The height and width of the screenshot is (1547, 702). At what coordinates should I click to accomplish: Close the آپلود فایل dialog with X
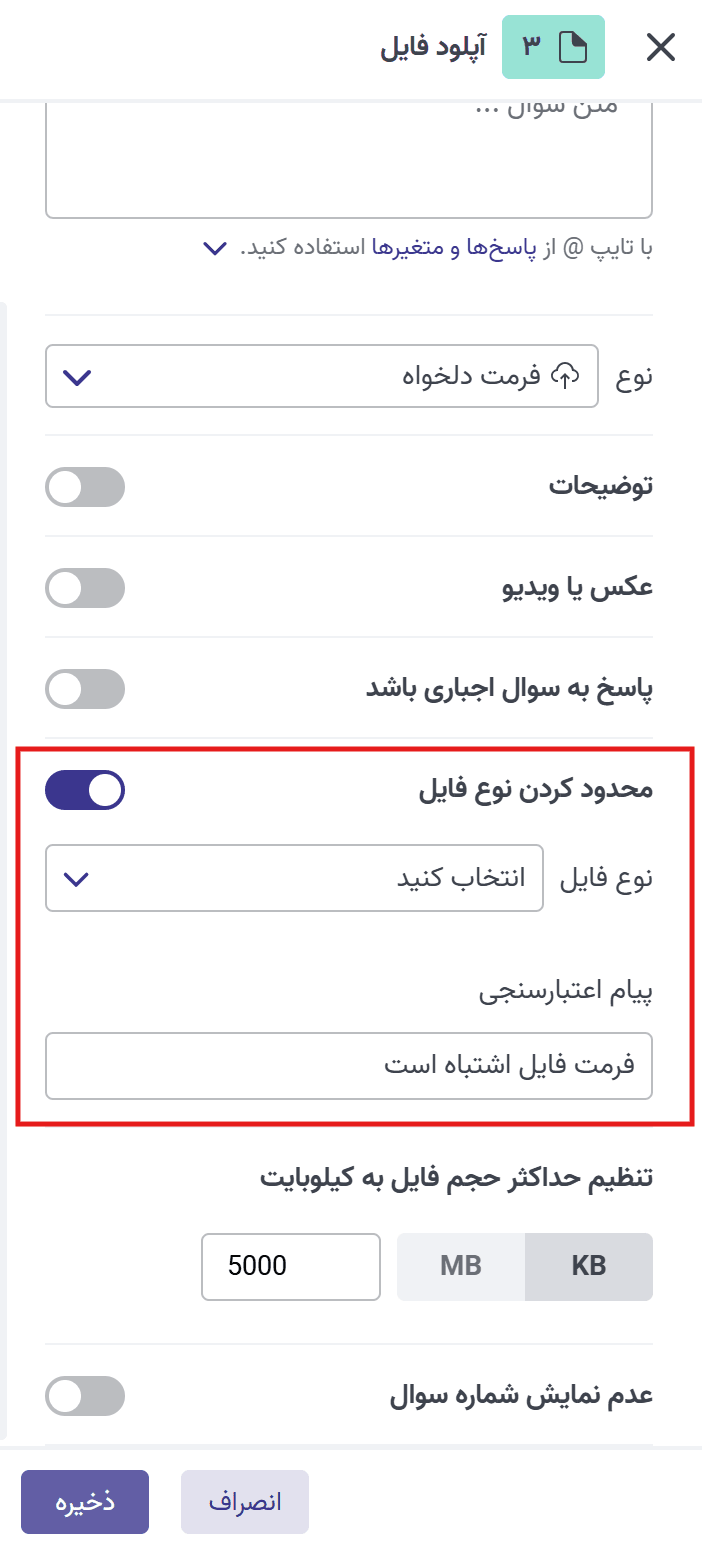[x=661, y=47]
